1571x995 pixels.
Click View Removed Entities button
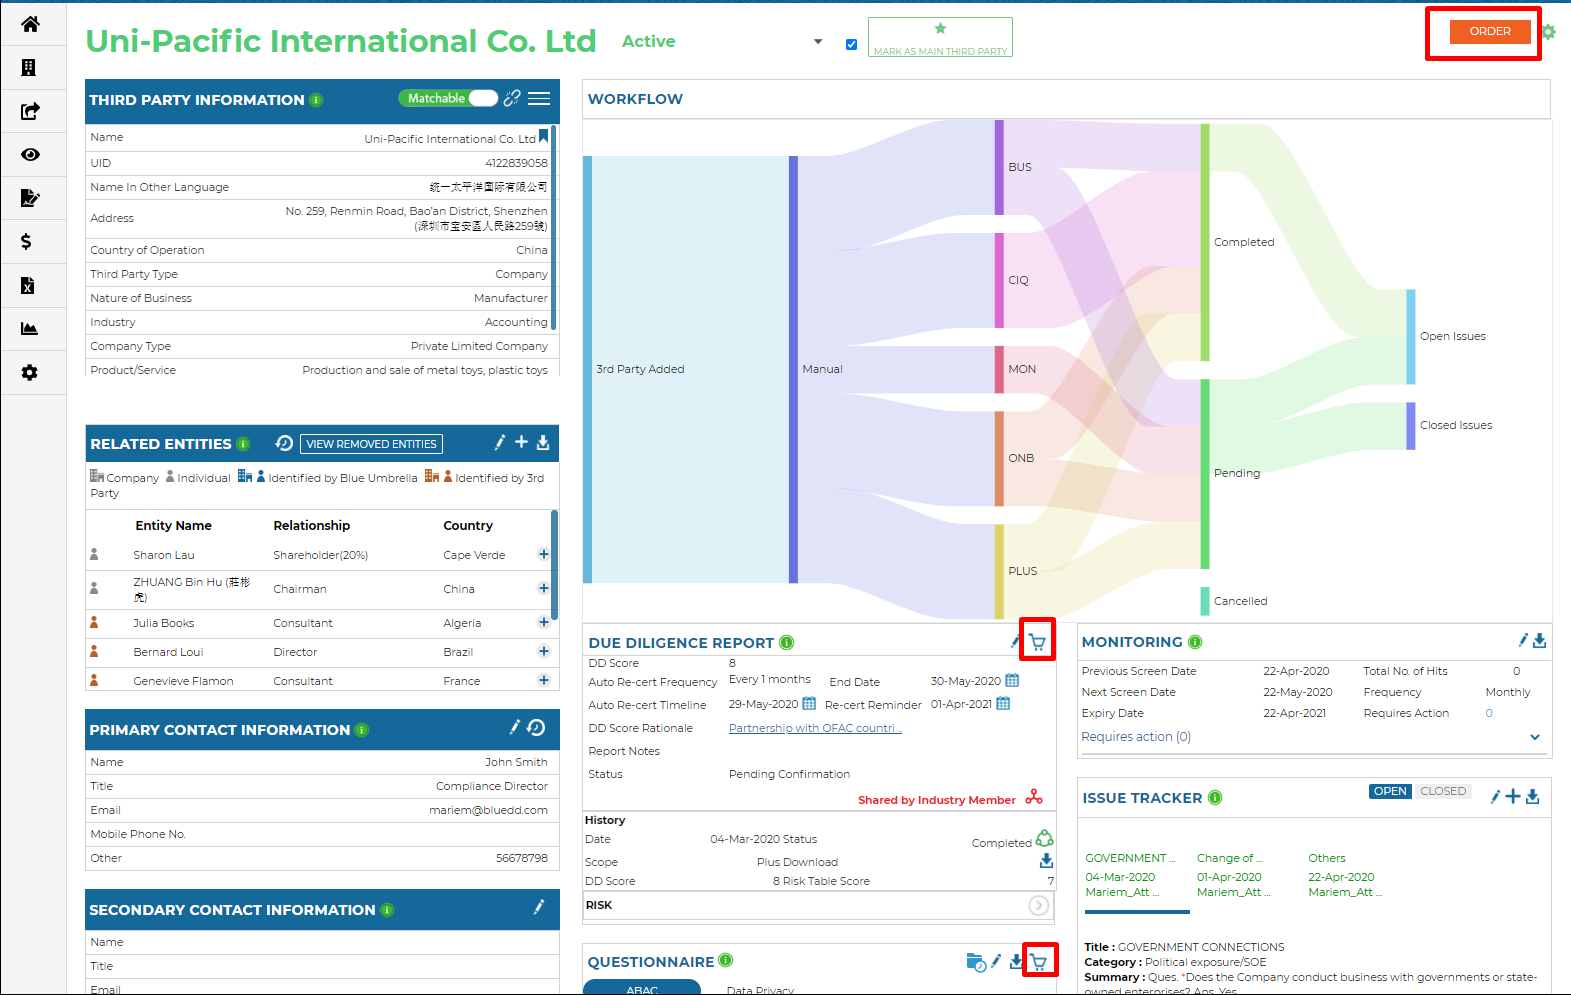pos(371,444)
